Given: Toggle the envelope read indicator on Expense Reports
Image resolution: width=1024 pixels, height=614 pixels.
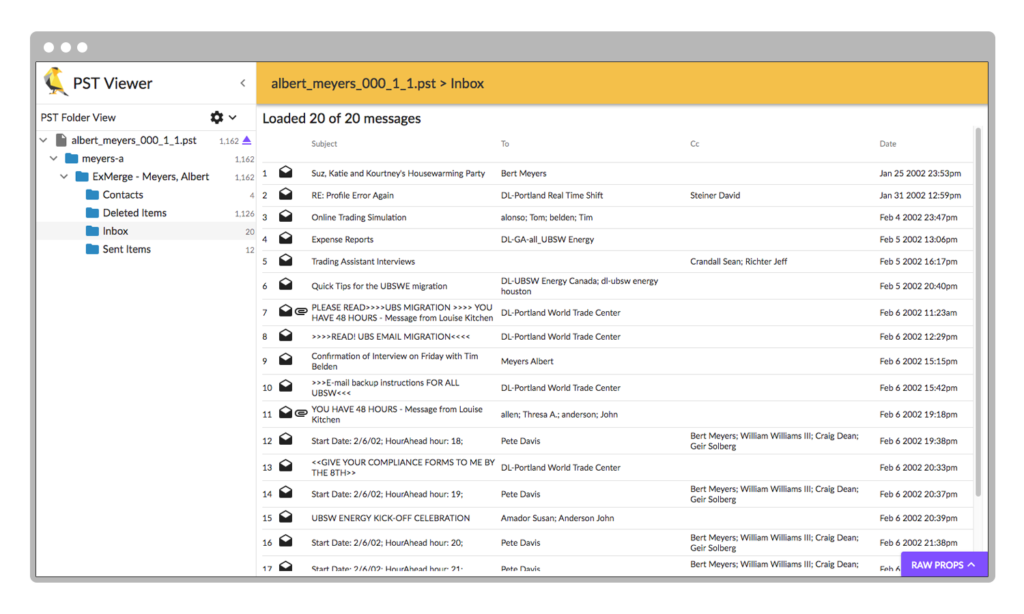Looking at the screenshot, I should pos(285,239).
